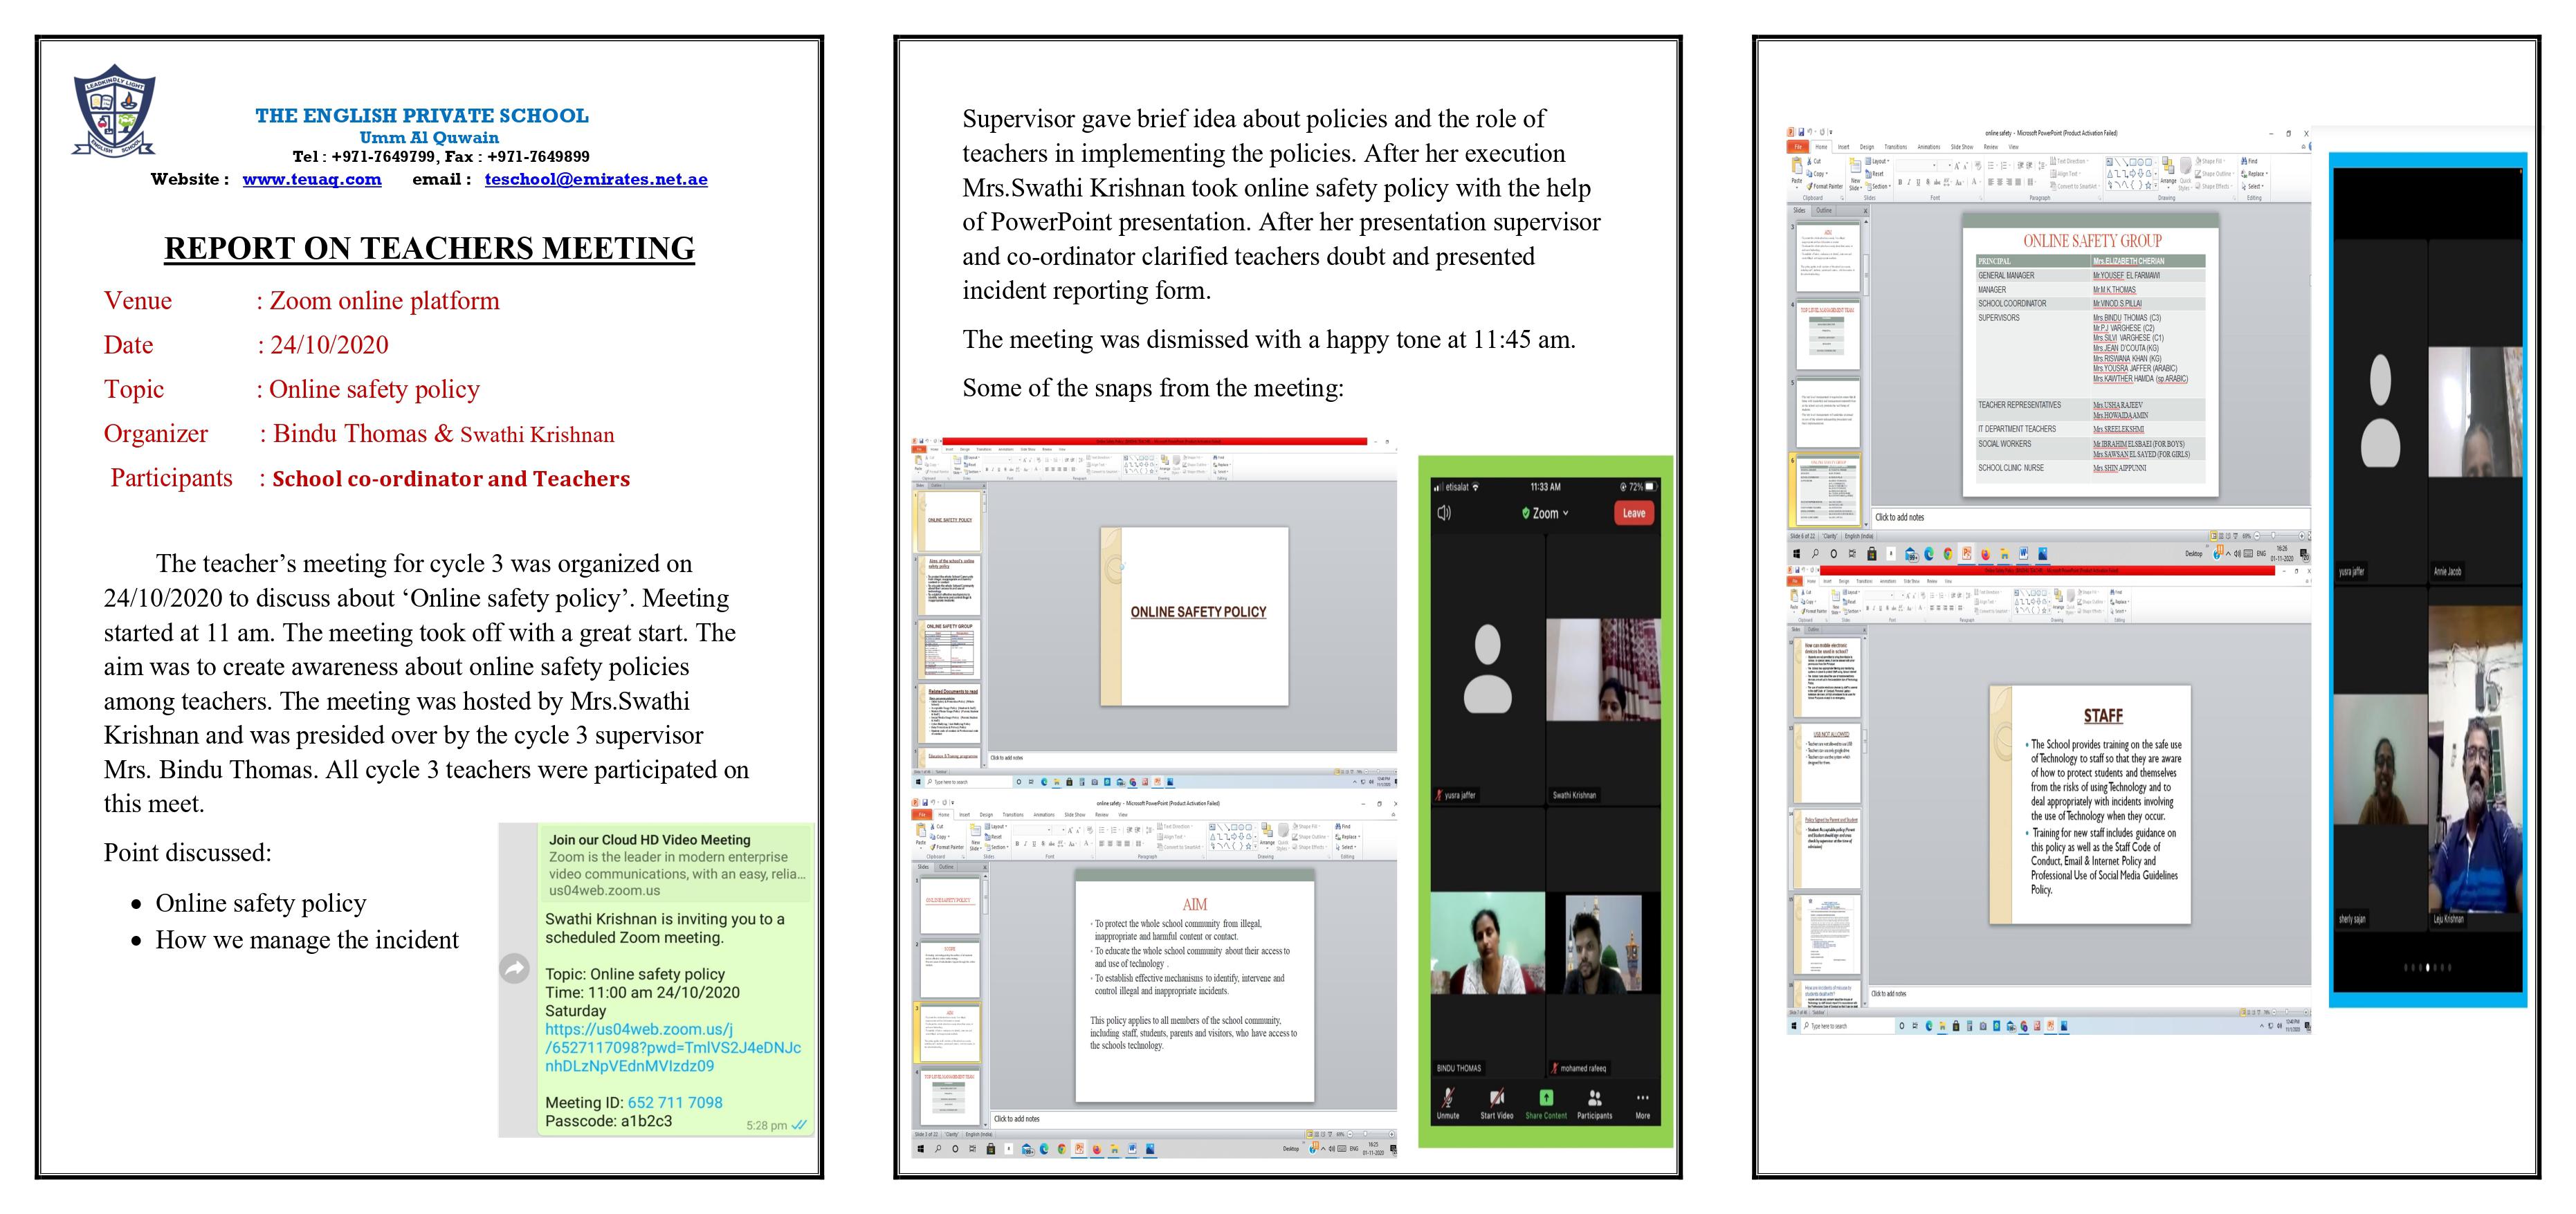Click Edge taskbar icon below Online Safety Group window
This screenshot has height=1214, width=2576.
coord(1930,554)
